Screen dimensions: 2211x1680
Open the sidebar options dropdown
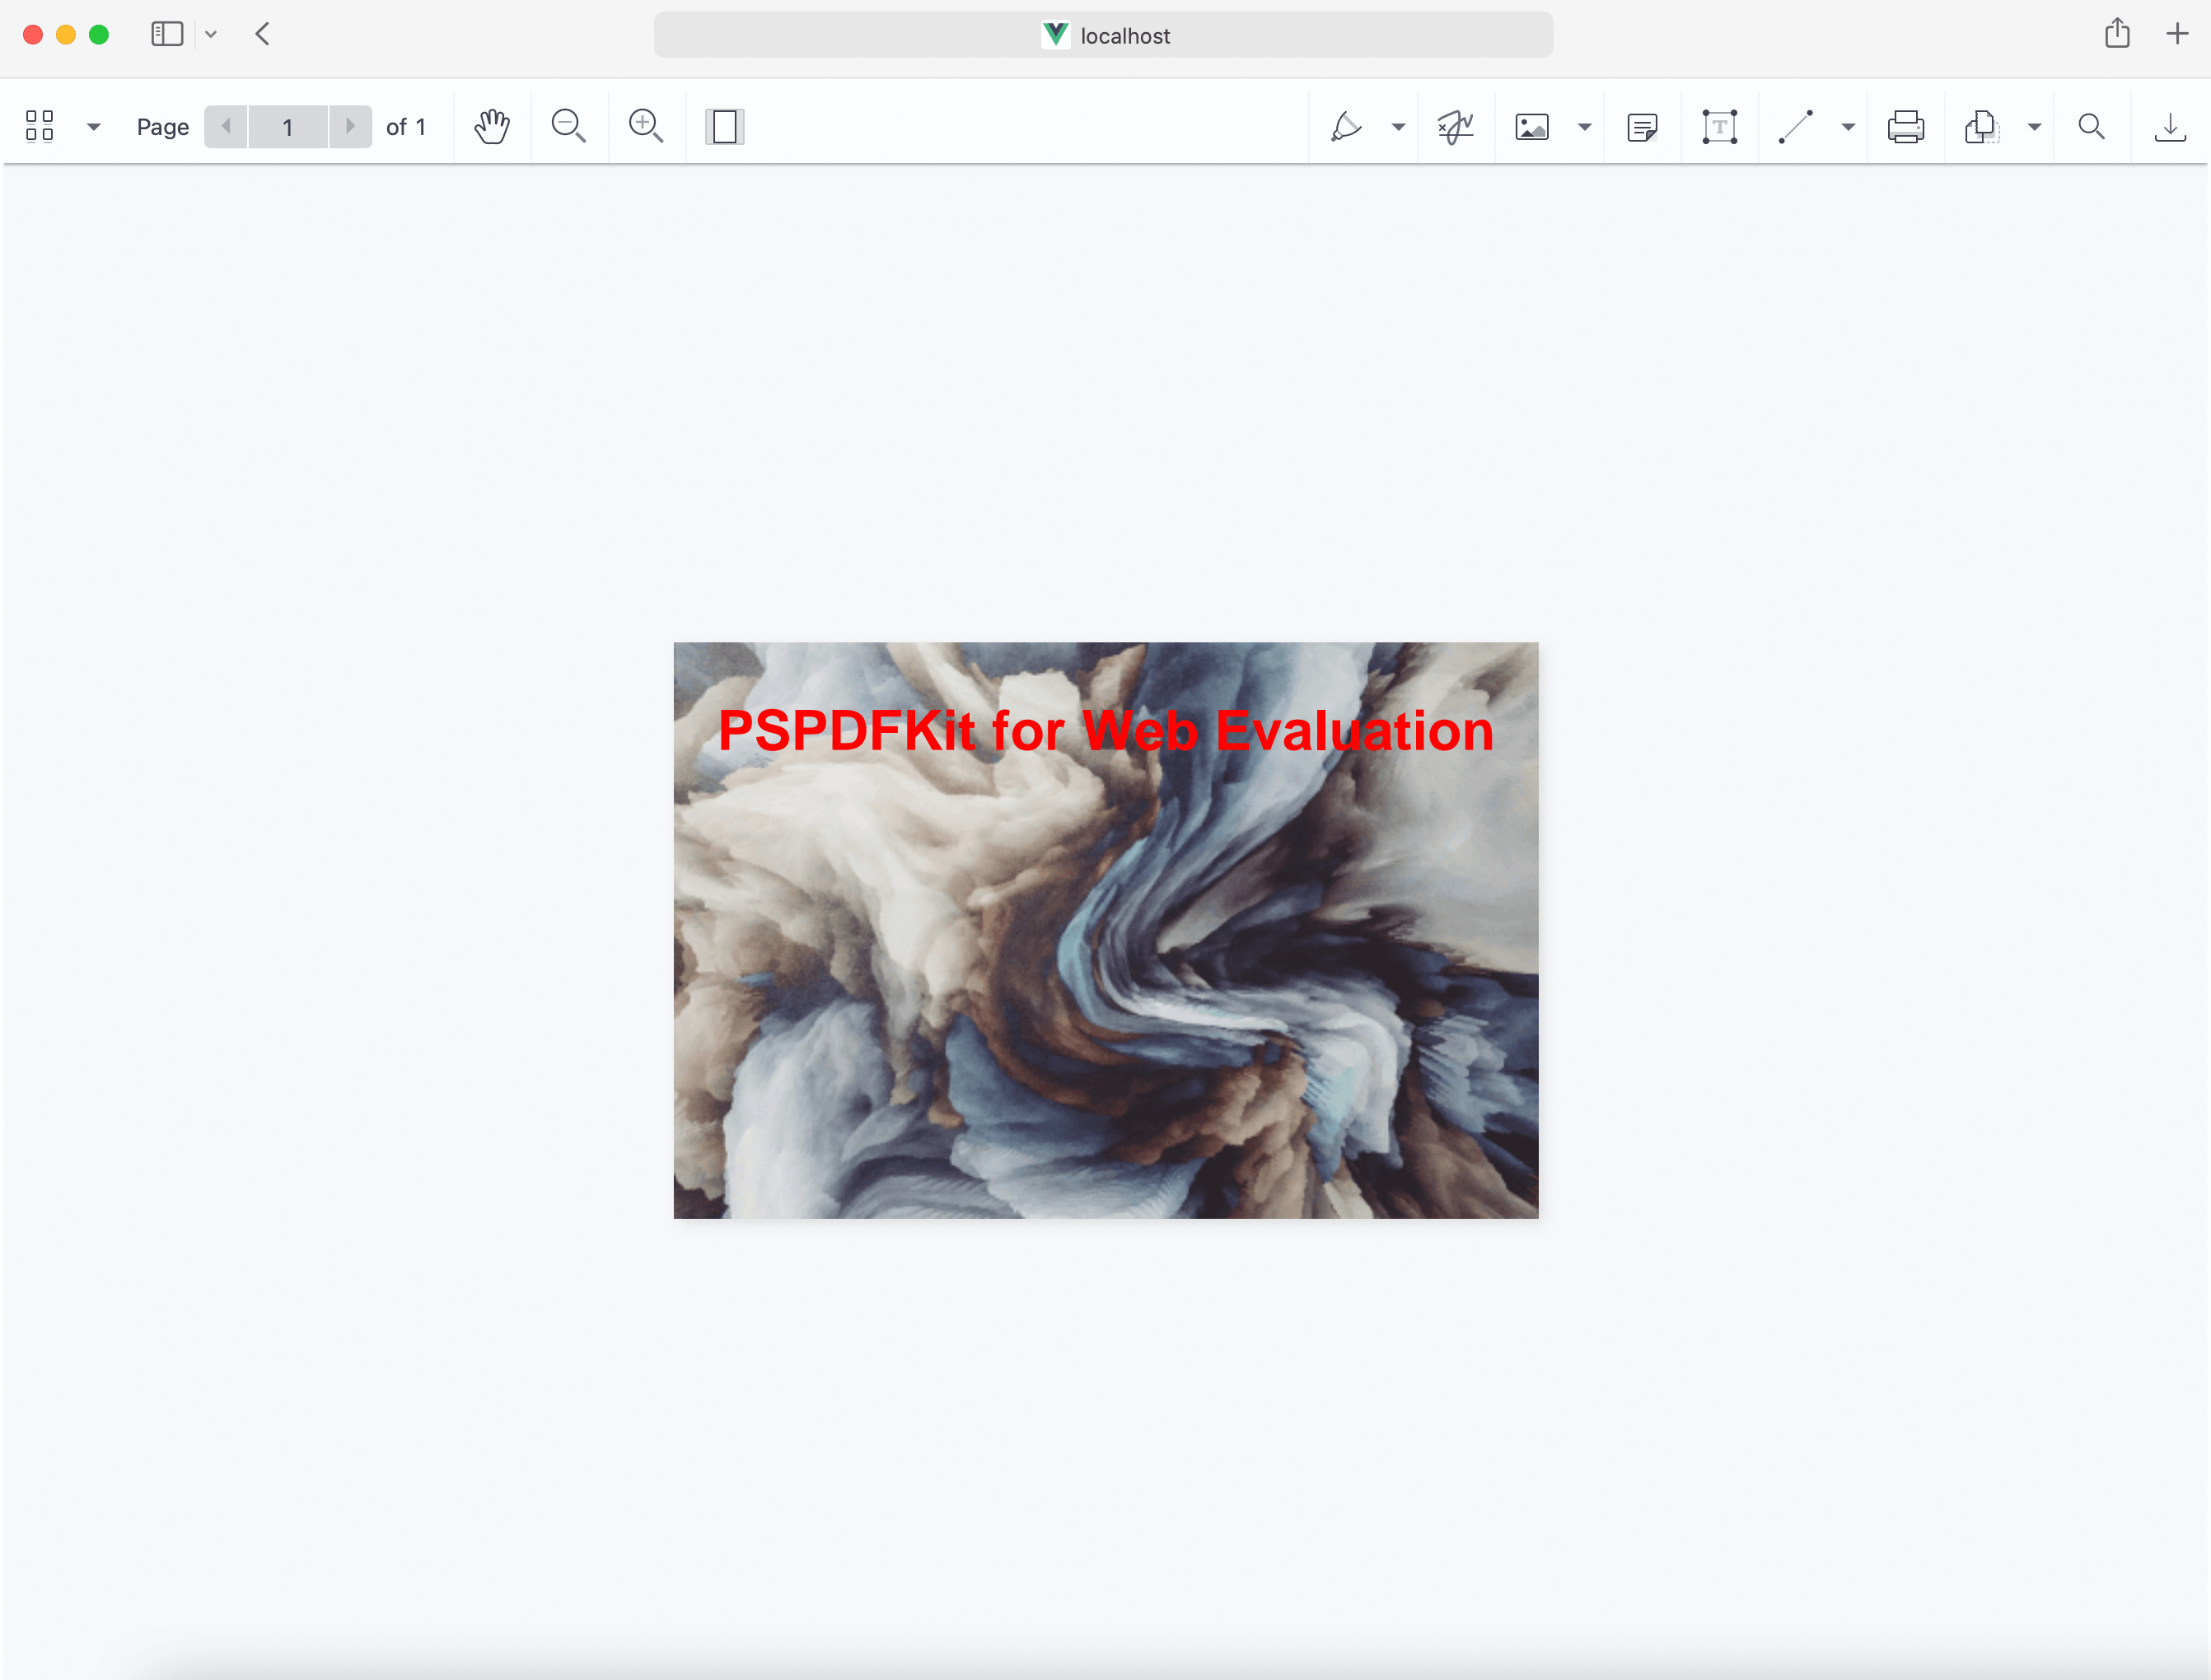click(93, 126)
